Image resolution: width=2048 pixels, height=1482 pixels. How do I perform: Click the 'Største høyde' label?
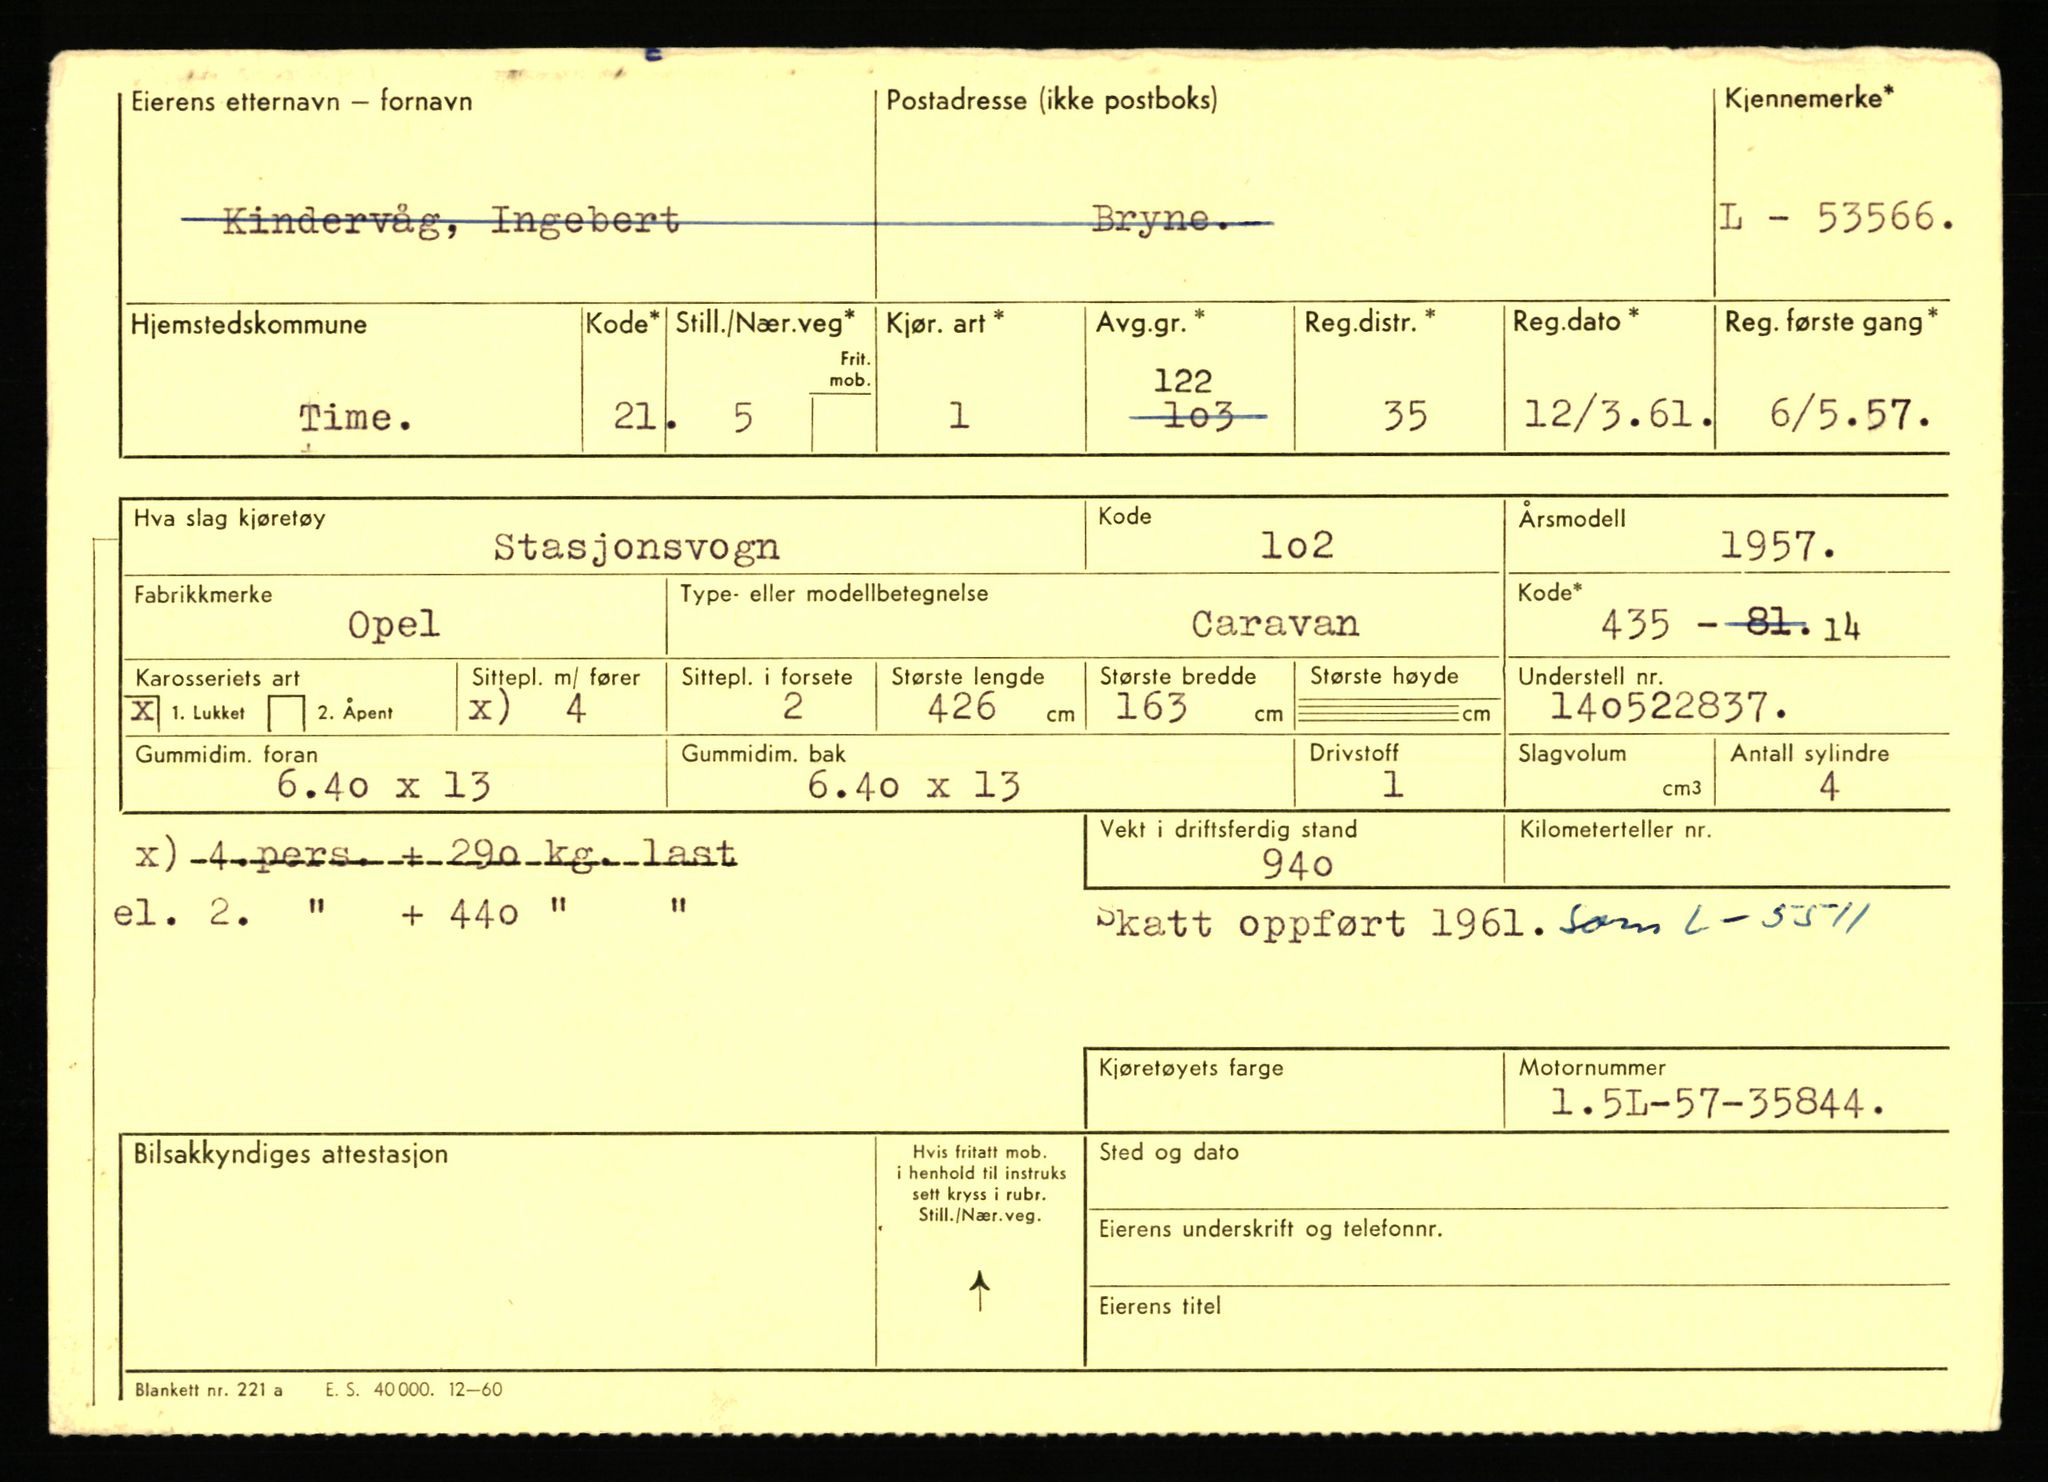pos(1384,676)
